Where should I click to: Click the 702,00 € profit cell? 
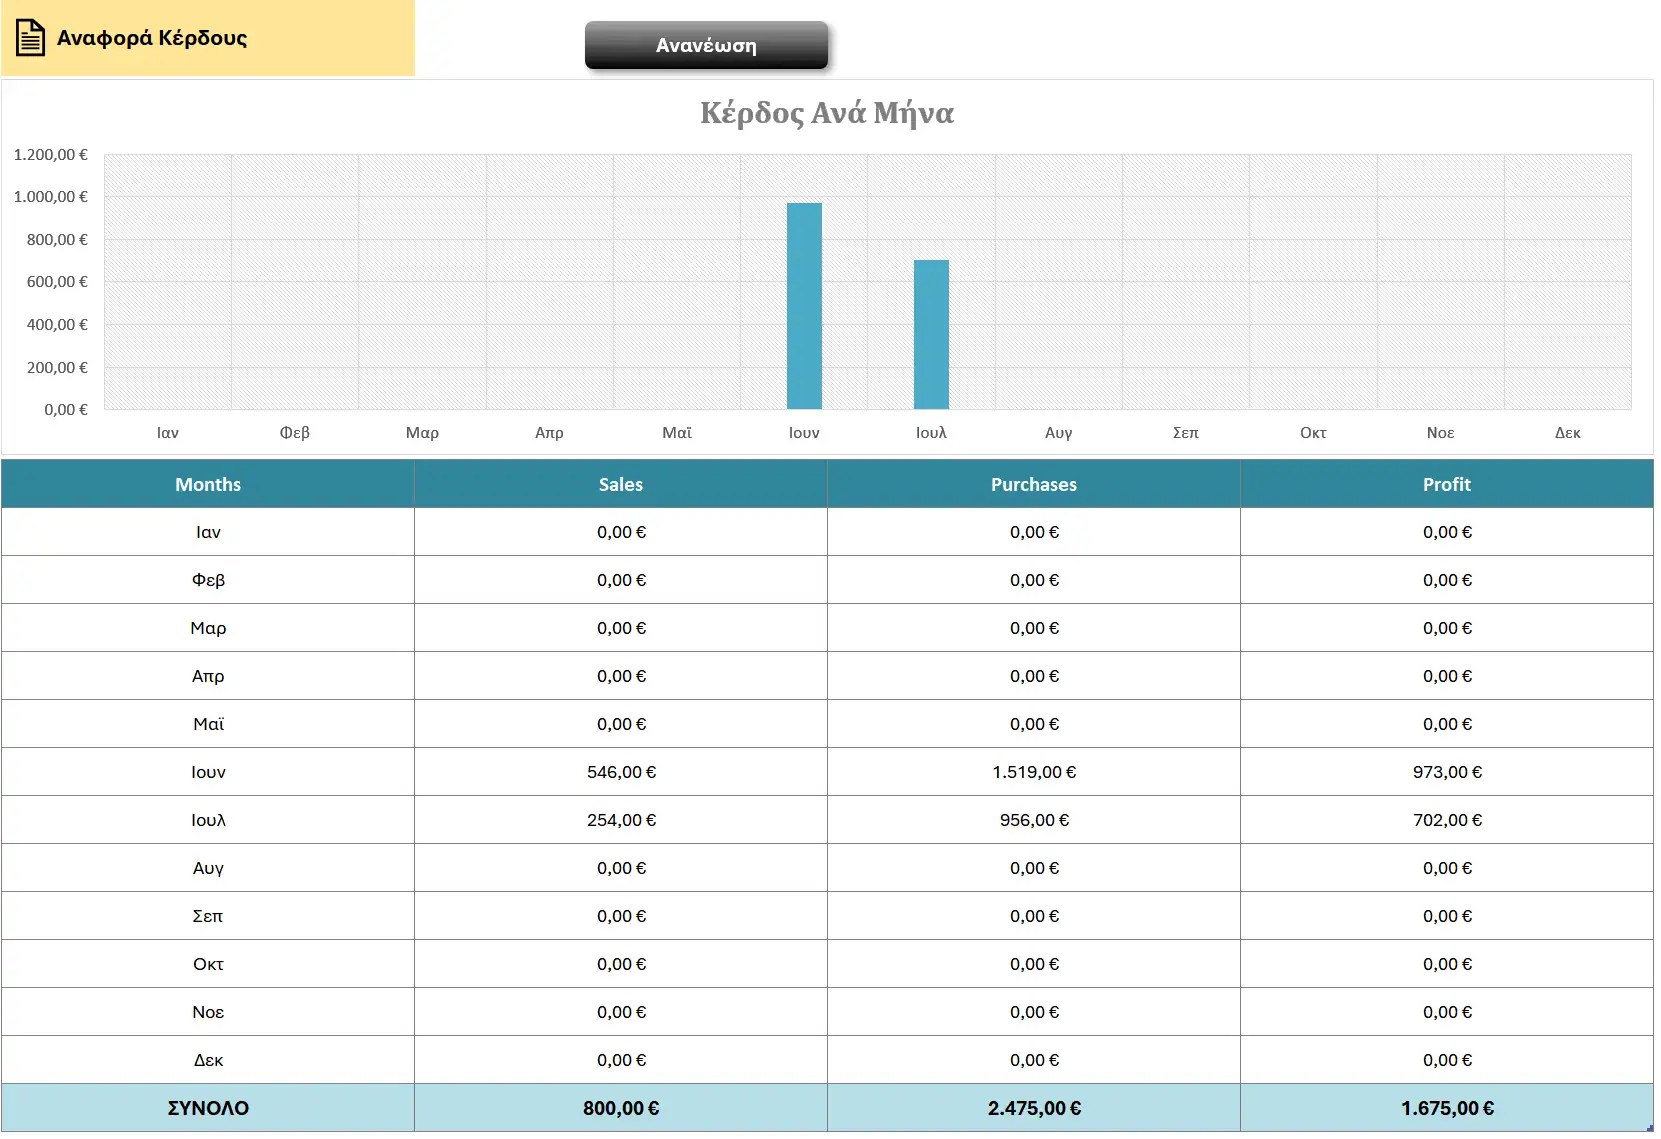[x=1447, y=820]
